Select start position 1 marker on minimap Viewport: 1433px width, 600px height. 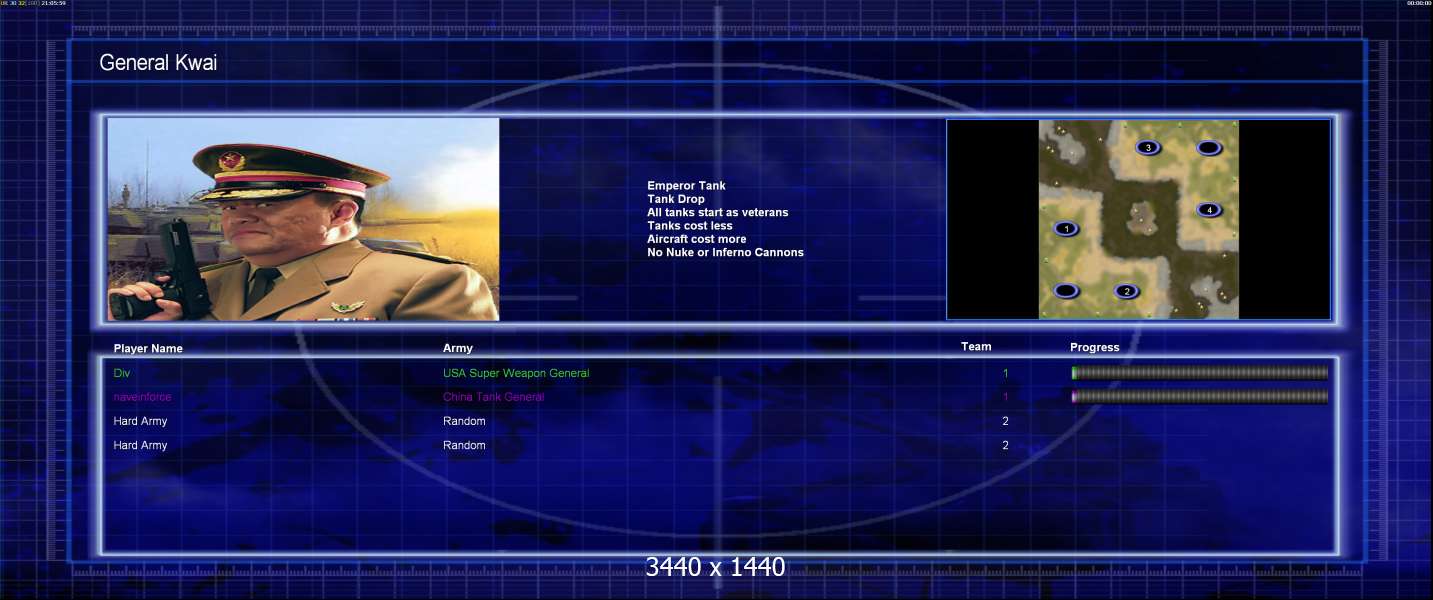[1067, 229]
